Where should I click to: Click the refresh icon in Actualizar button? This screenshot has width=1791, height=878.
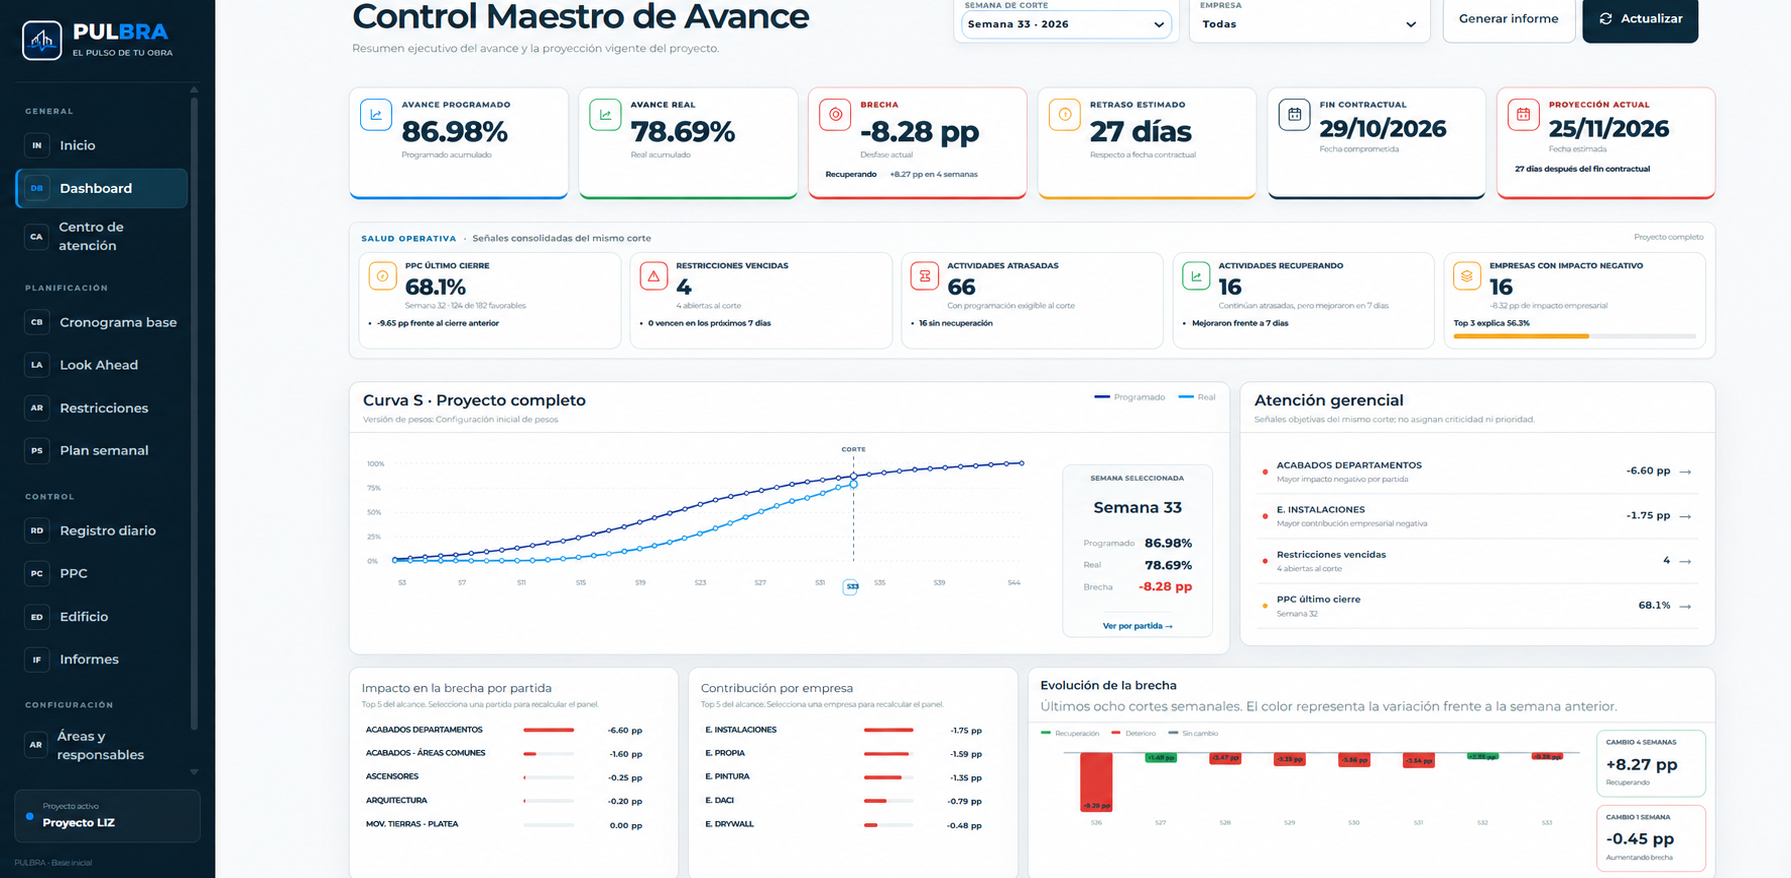point(1606,19)
